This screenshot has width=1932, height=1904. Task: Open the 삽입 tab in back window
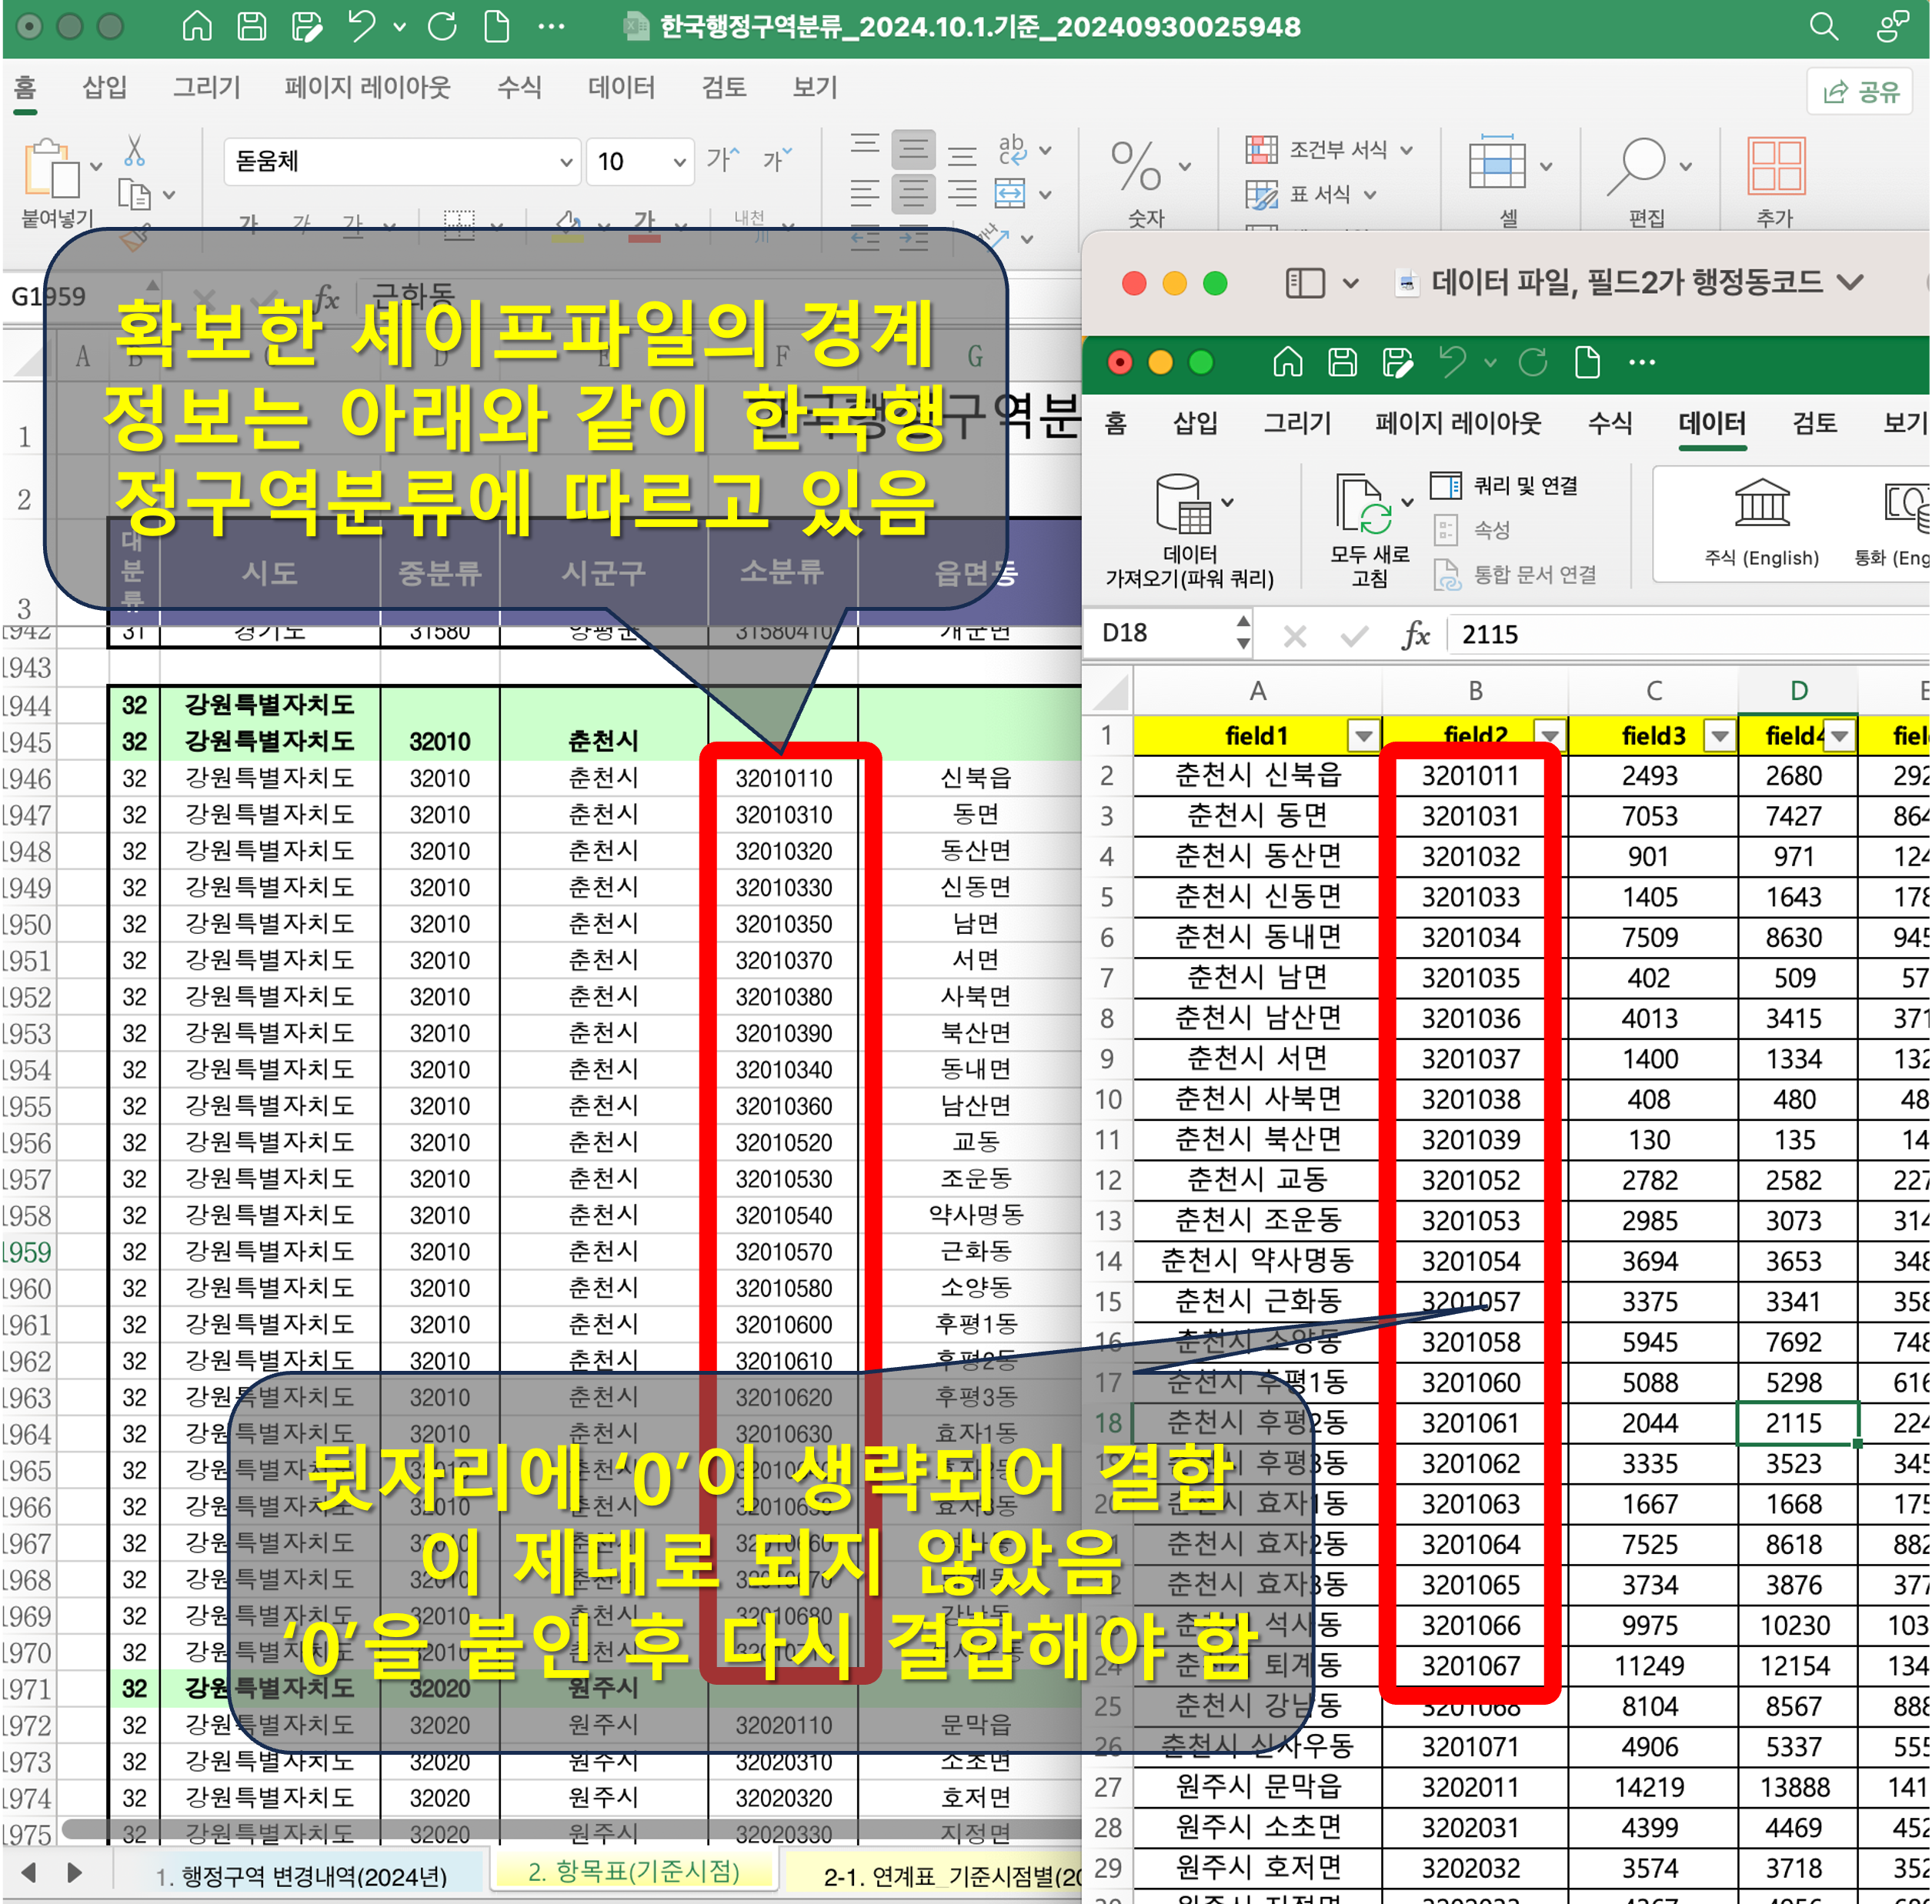pos(104,88)
